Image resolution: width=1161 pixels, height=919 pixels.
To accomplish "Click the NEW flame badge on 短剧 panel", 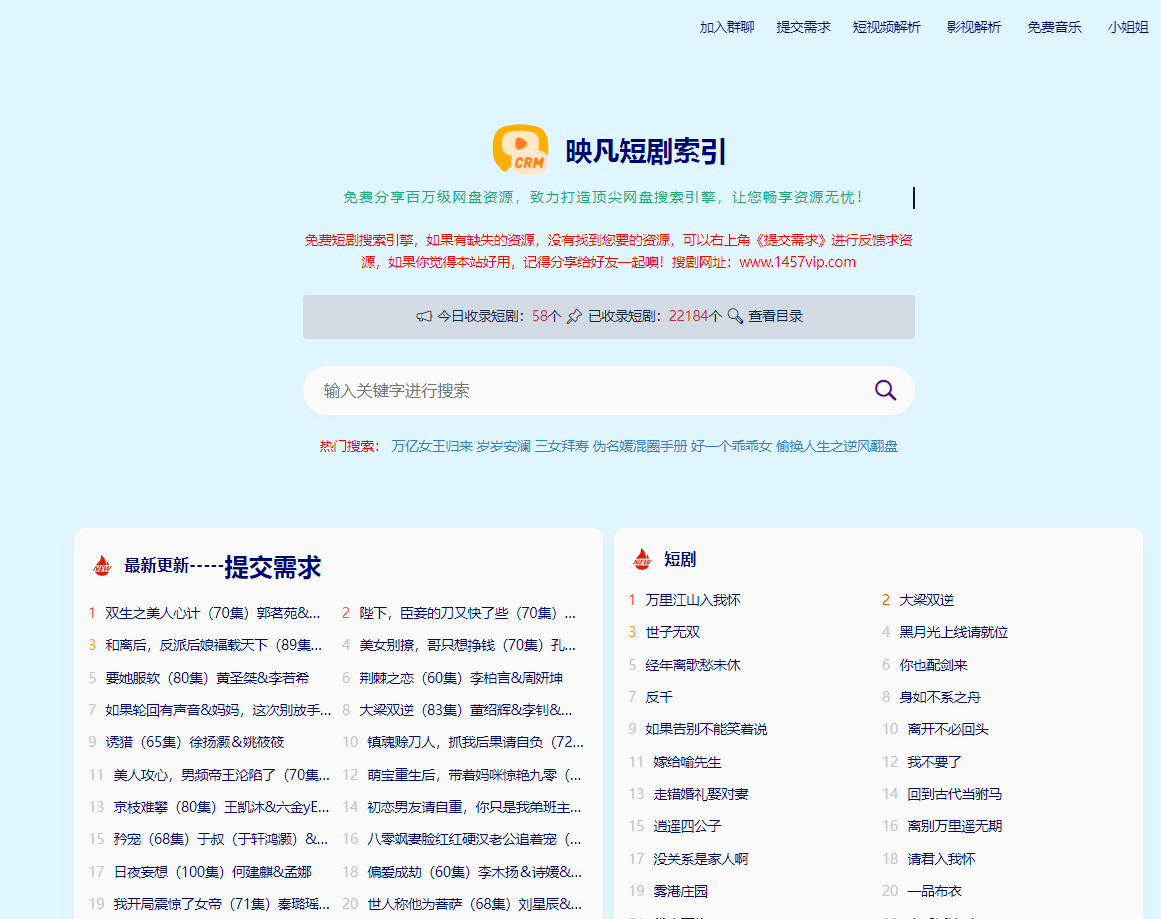I will click(640, 558).
